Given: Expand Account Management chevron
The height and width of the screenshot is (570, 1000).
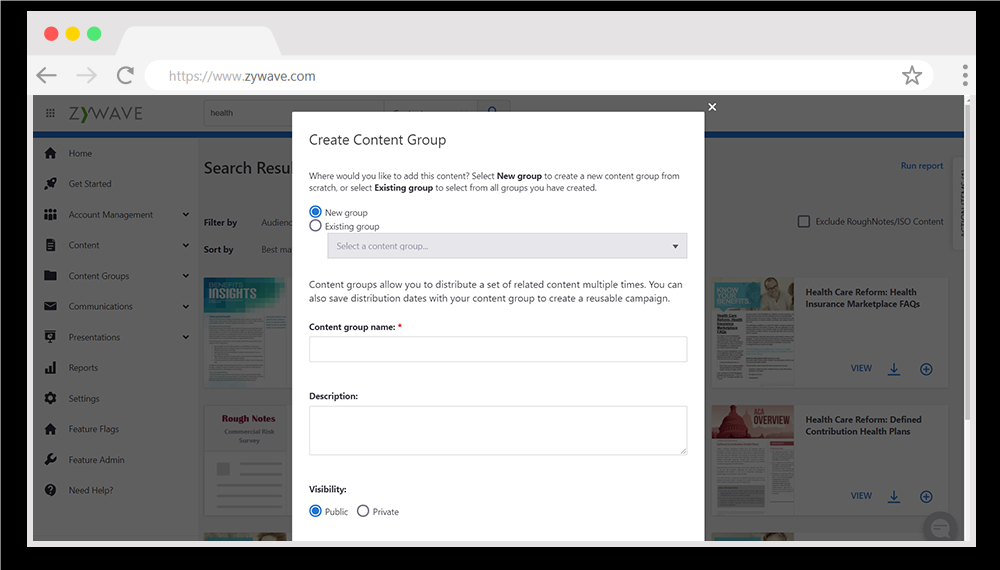Looking at the screenshot, I should pos(186,214).
